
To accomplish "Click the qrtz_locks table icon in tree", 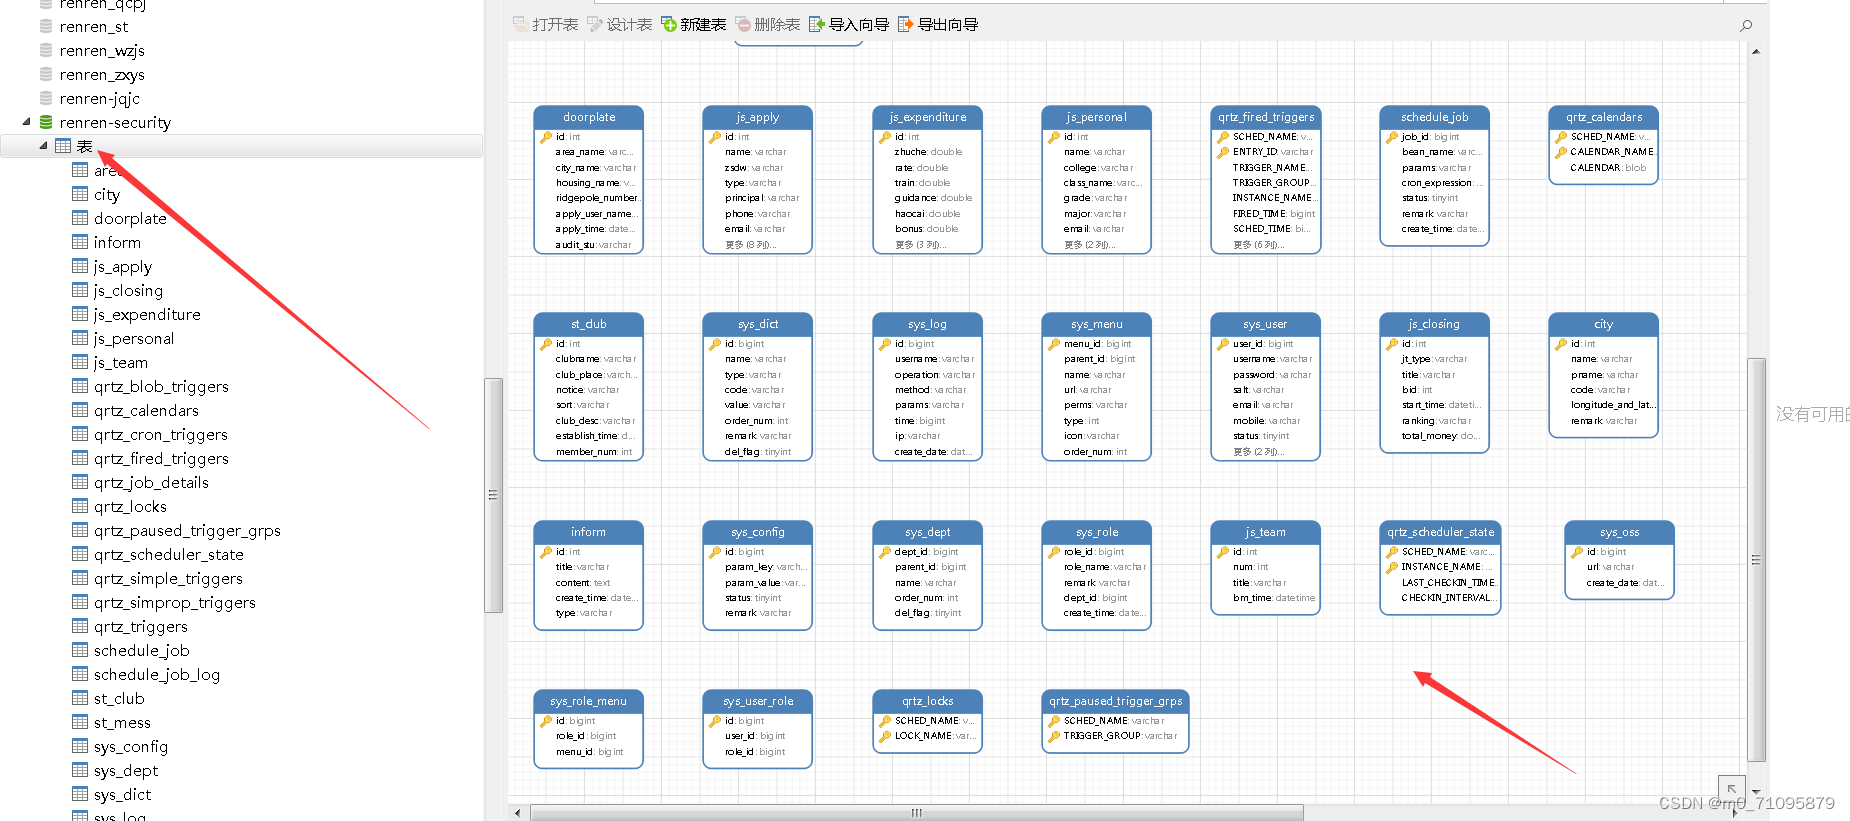I will tap(80, 506).
